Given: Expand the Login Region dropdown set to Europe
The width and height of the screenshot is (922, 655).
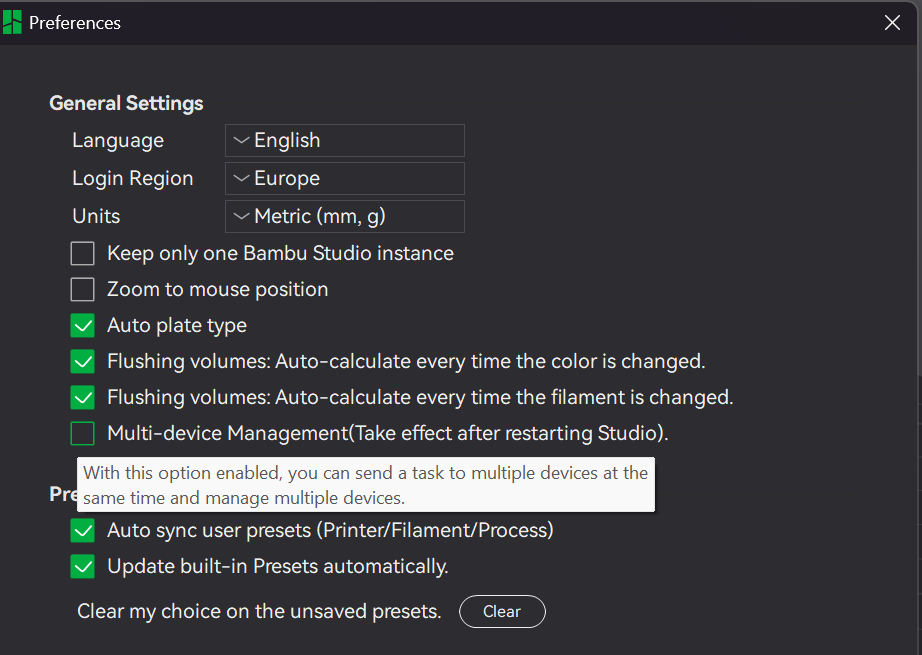Looking at the screenshot, I should [x=345, y=179].
